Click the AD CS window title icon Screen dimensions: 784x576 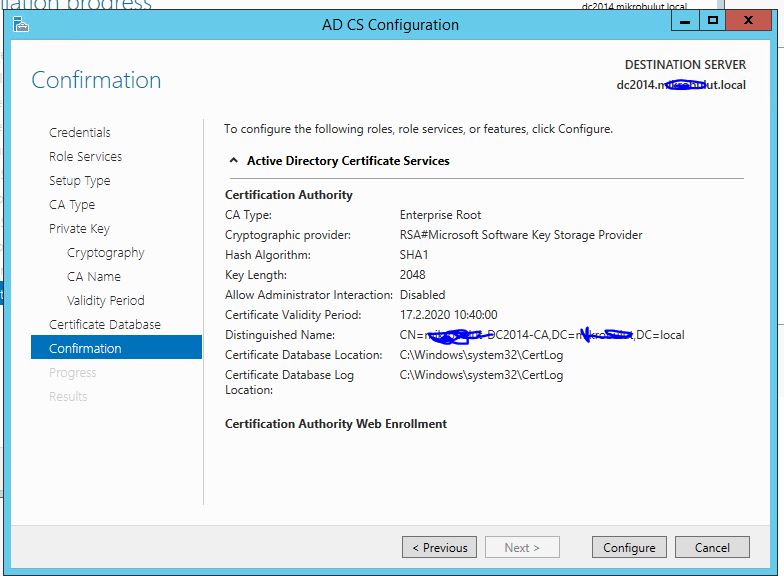click(x=21, y=24)
